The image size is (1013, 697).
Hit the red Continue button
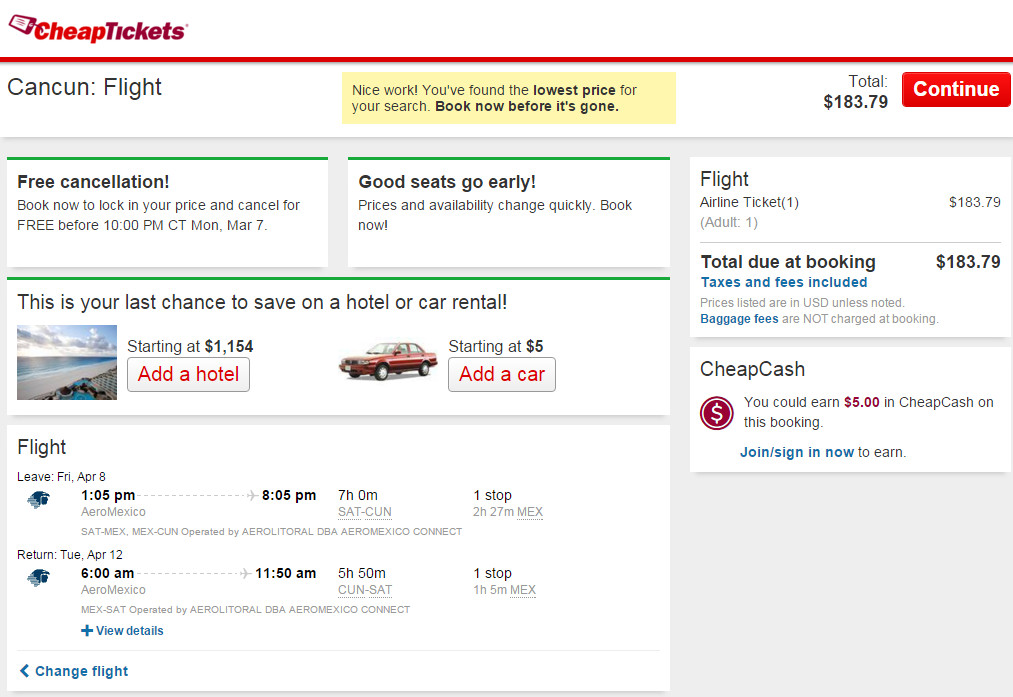pyautogui.click(x=956, y=89)
